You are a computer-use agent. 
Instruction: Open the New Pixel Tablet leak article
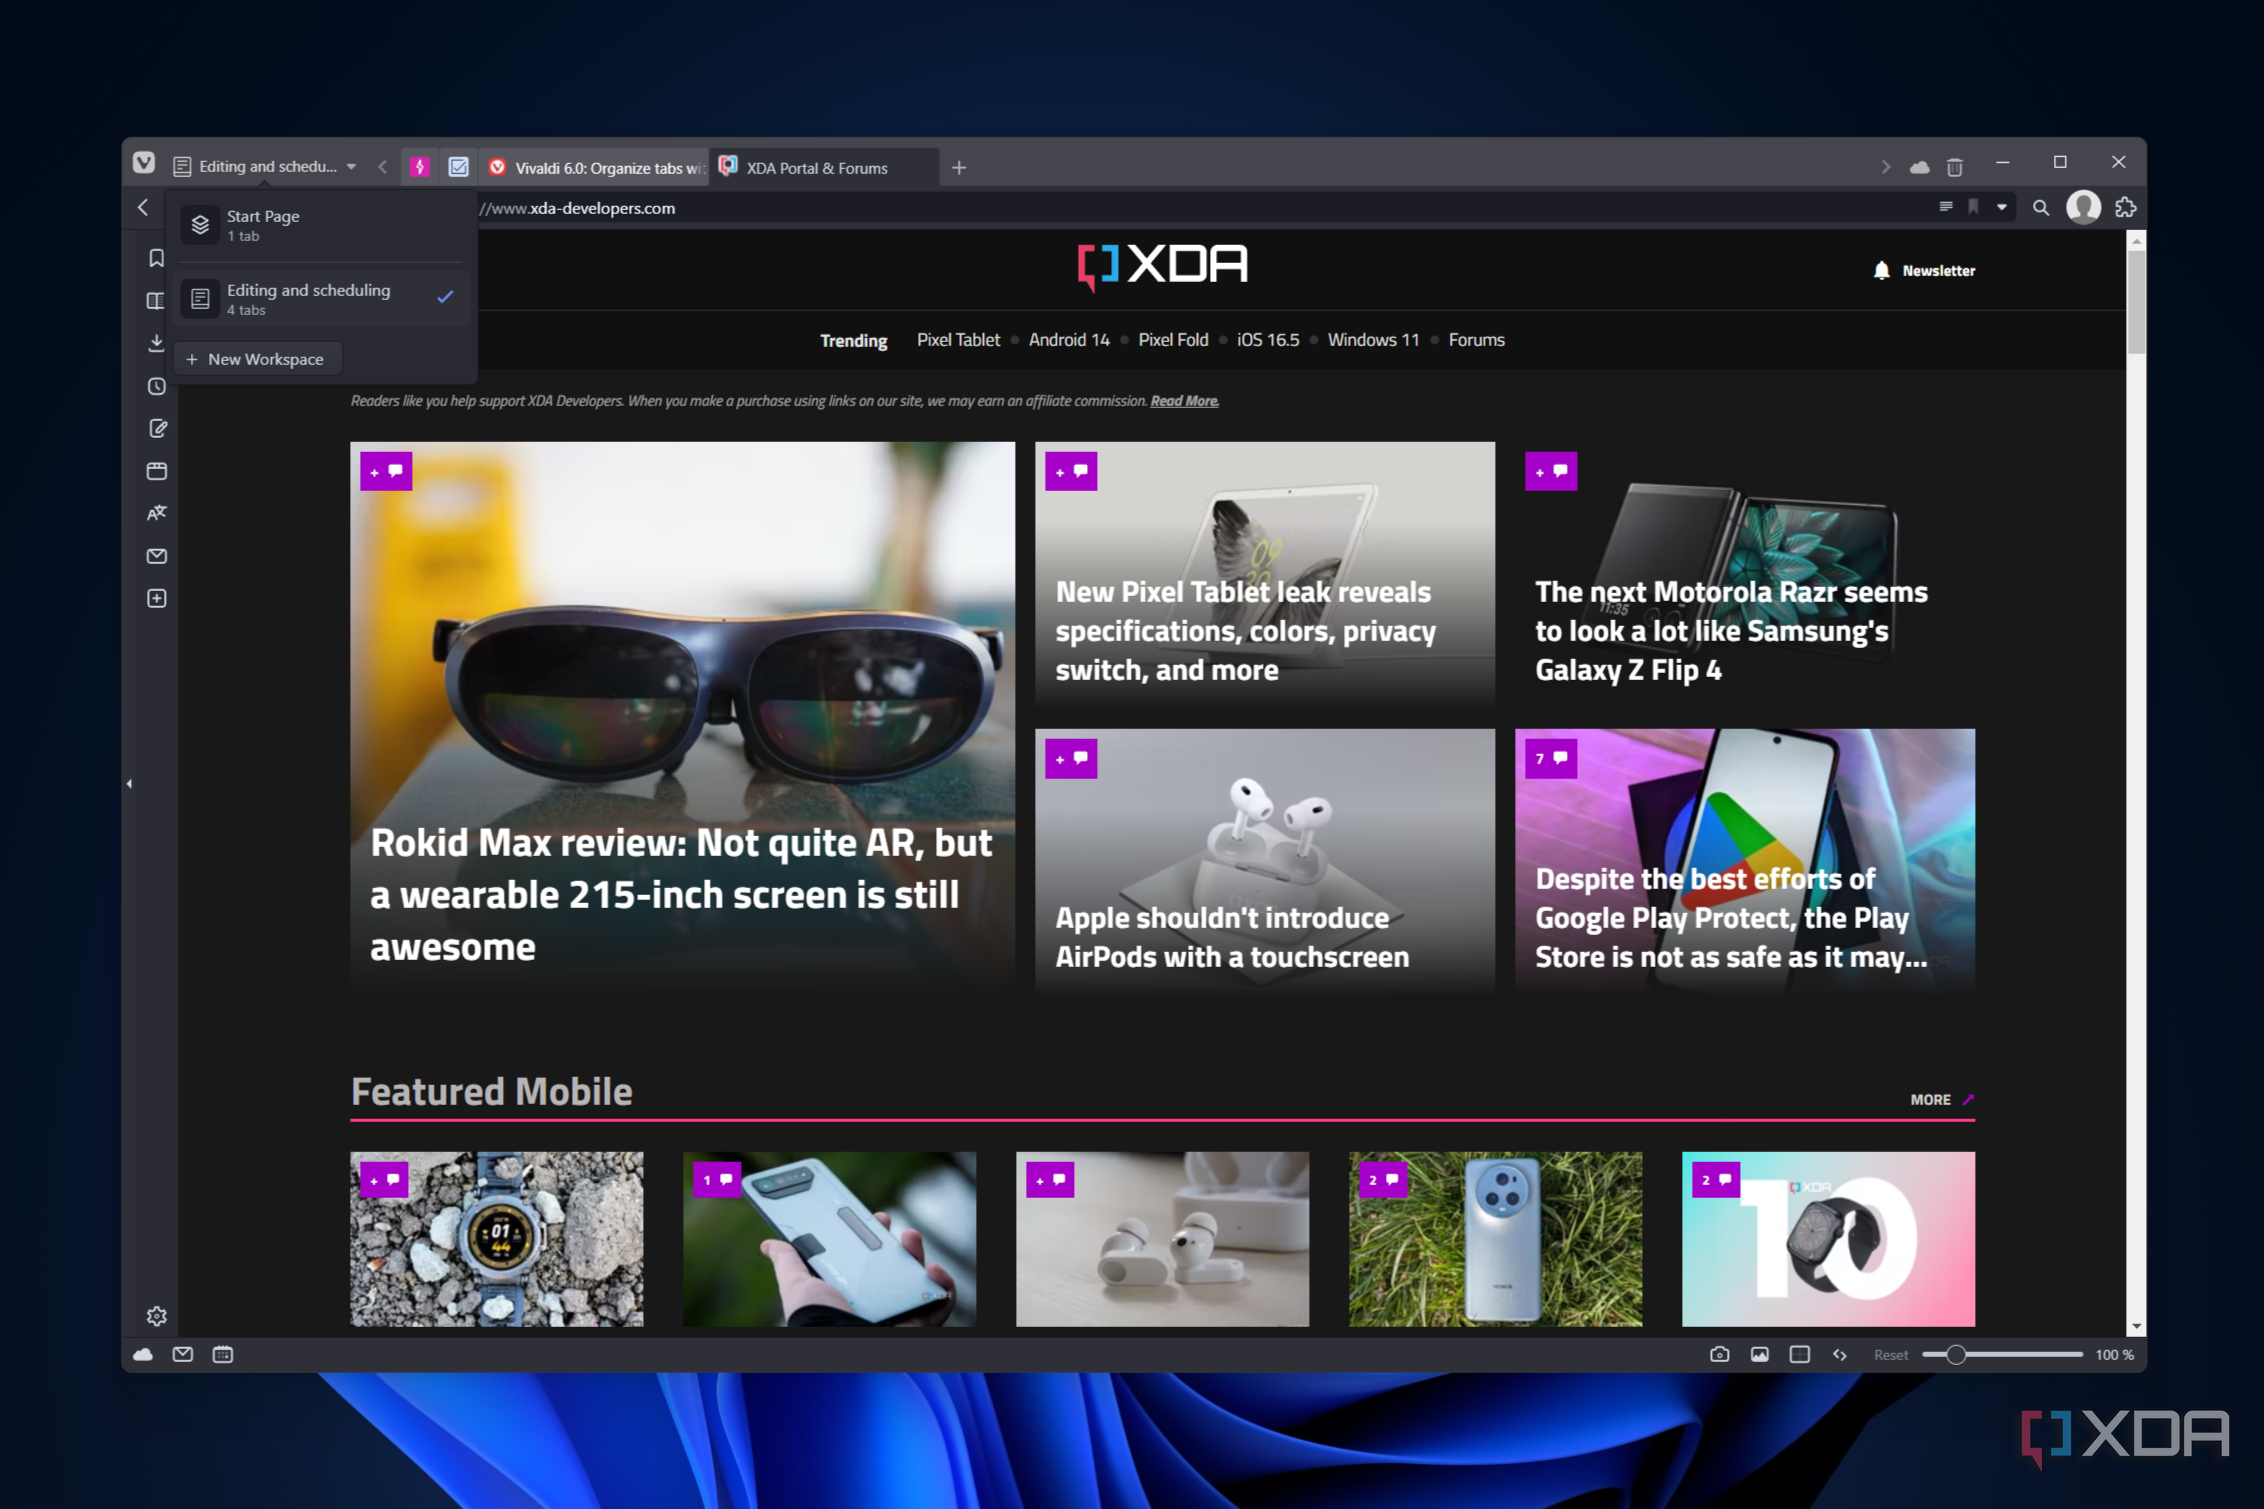pyautogui.click(x=1265, y=575)
